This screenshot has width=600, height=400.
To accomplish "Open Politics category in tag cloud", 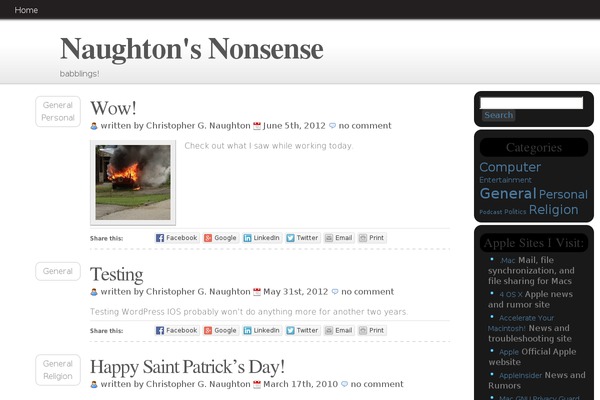I will [x=515, y=212].
